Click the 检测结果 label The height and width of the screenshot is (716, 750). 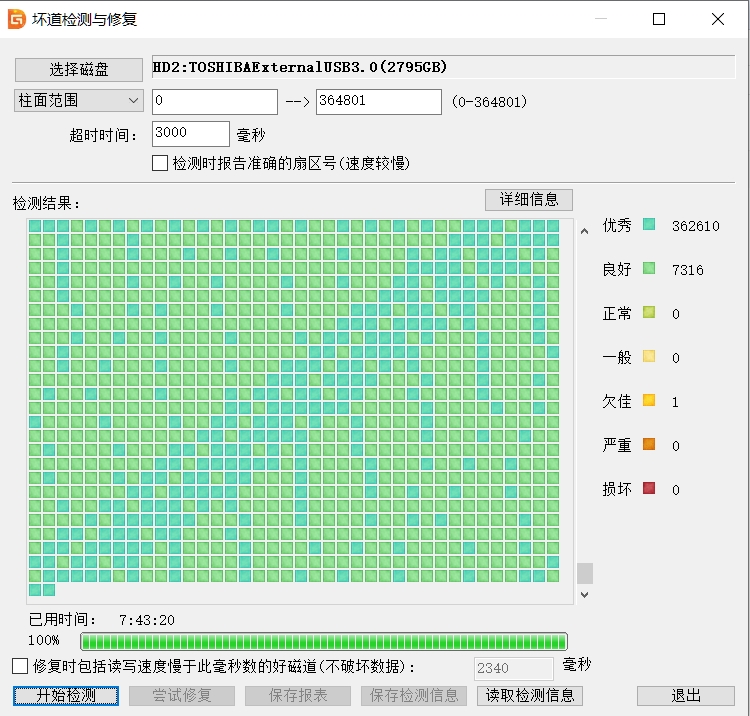pyautogui.click(x=46, y=203)
